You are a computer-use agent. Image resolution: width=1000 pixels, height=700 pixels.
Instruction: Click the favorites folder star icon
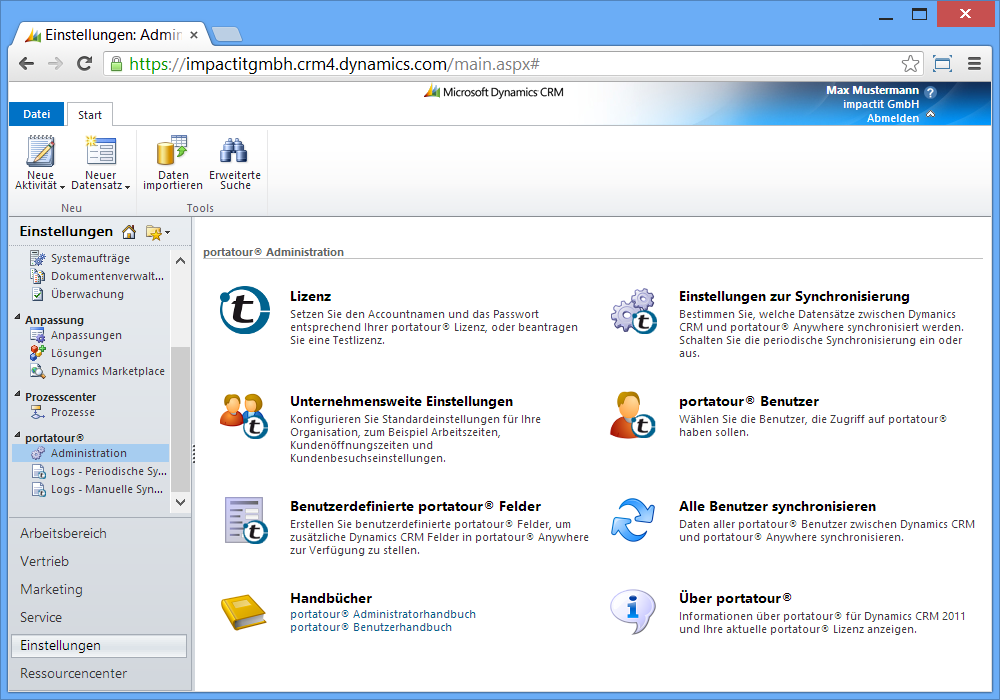click(x=153, y=233)
